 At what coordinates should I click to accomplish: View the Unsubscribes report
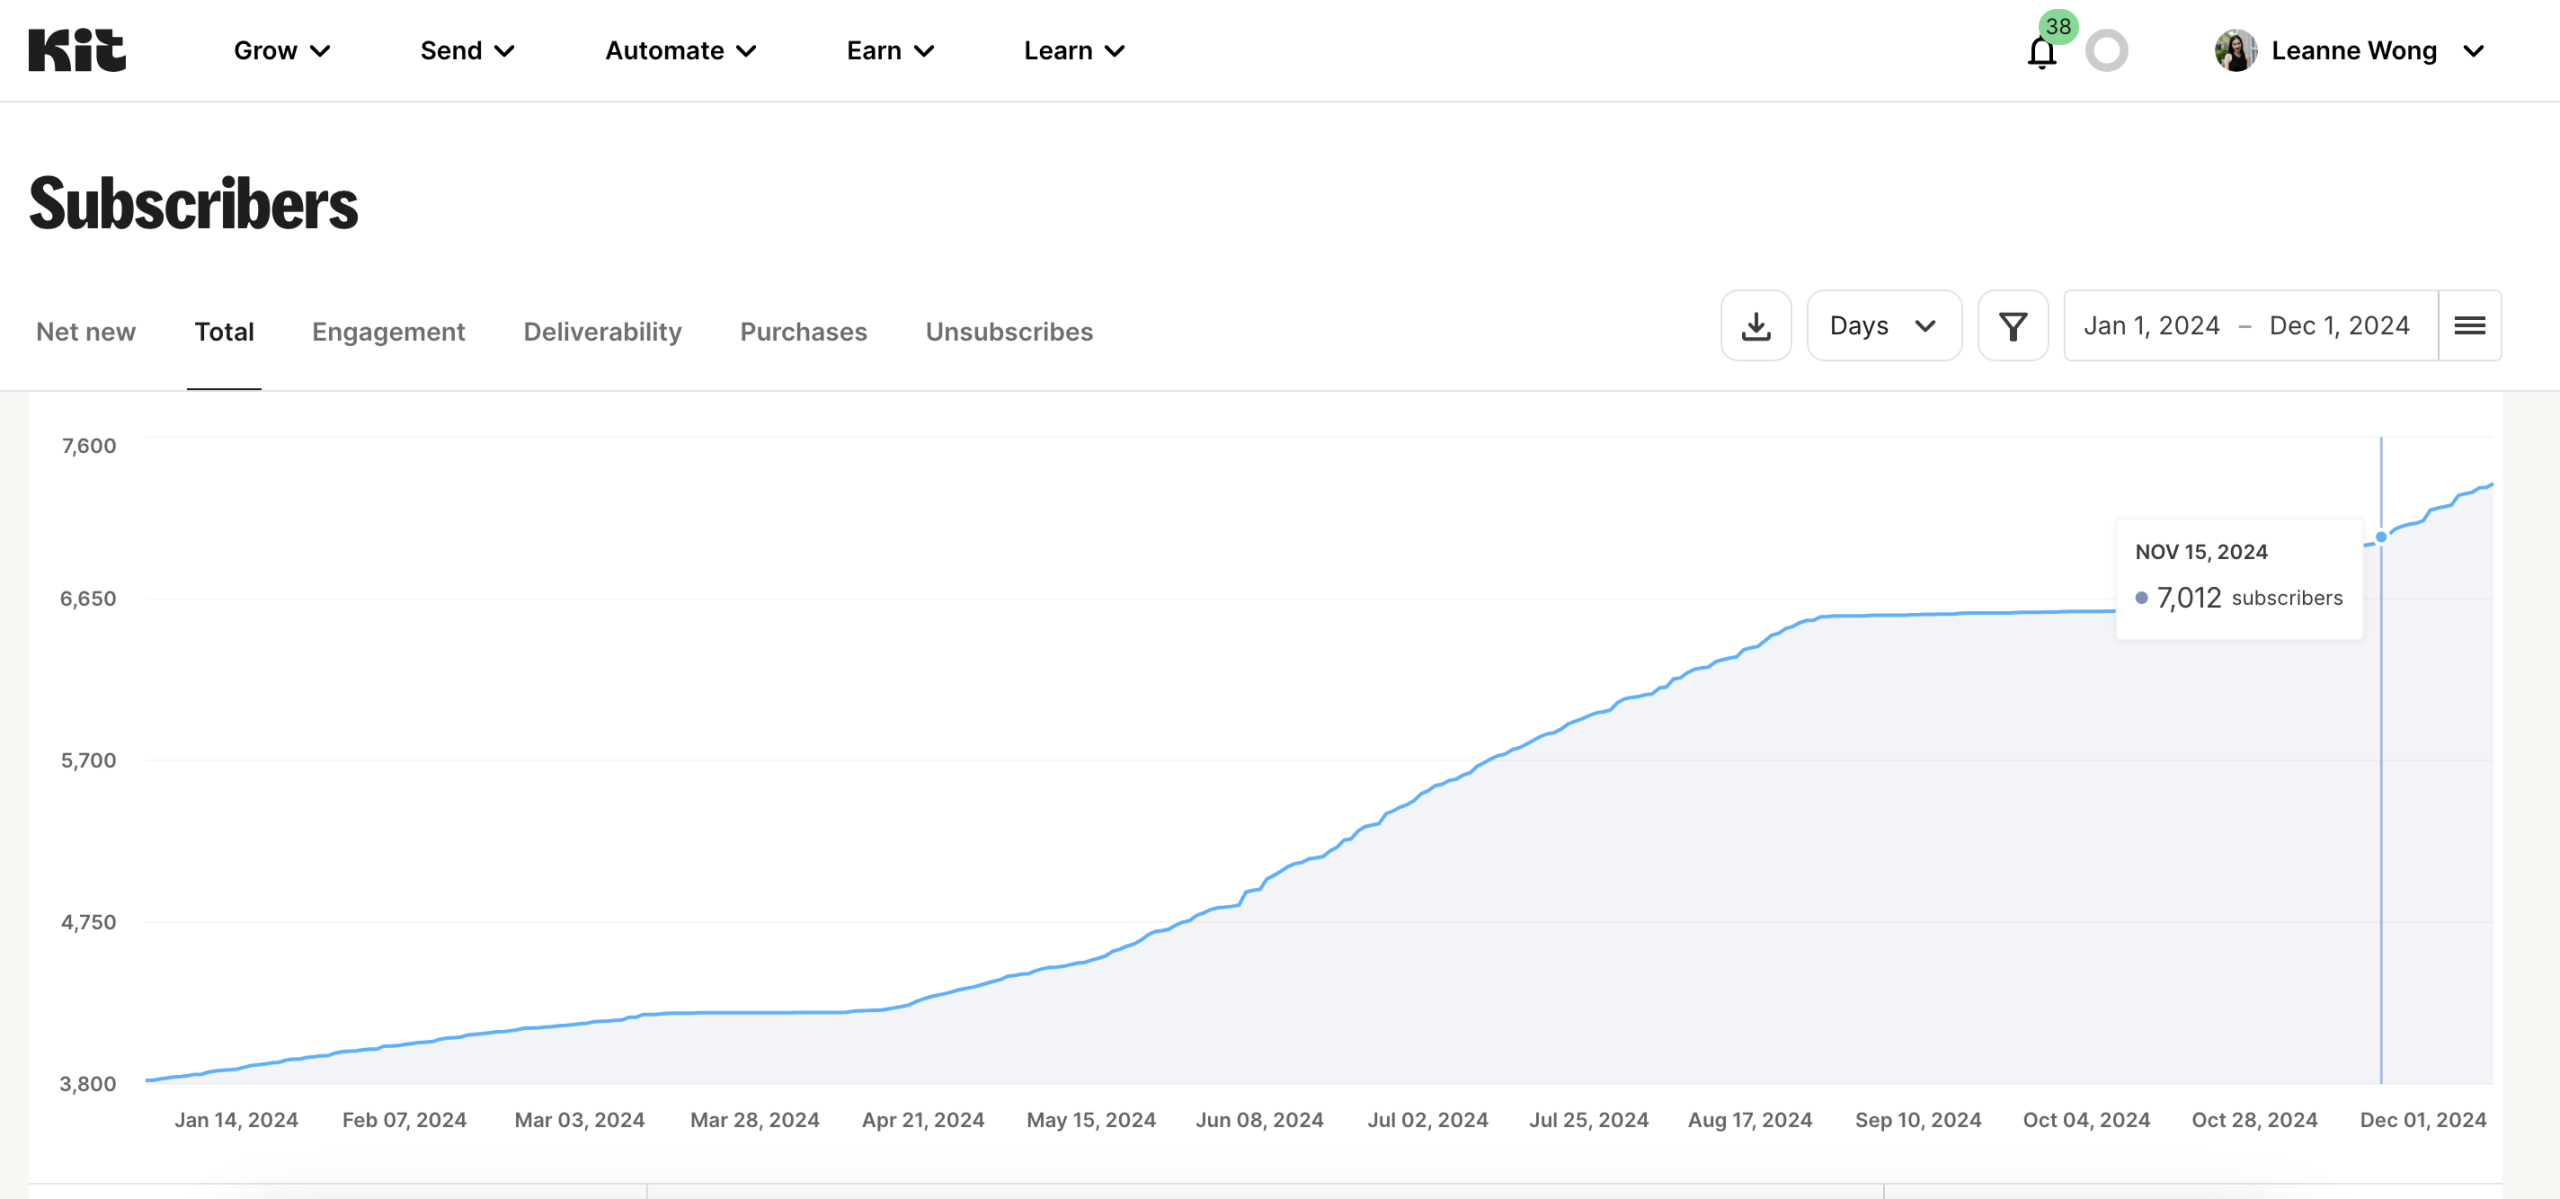pyautogui.click(x=1008, y=331)
